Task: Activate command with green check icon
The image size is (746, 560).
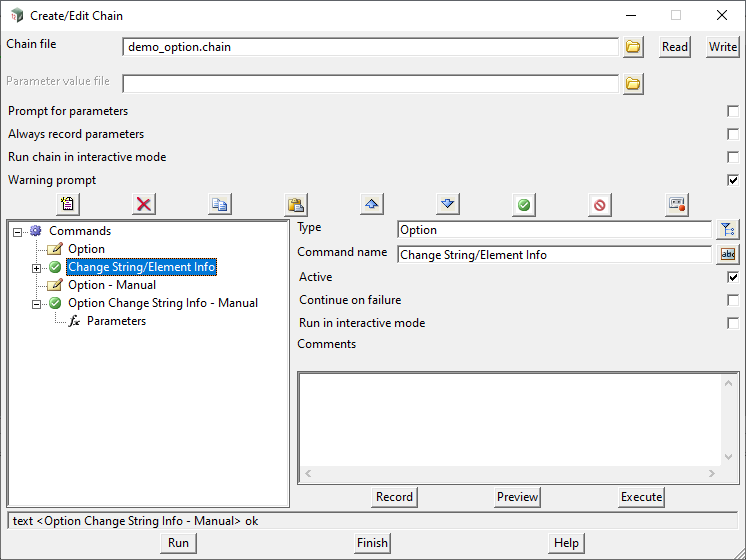Action: (524, 205)
